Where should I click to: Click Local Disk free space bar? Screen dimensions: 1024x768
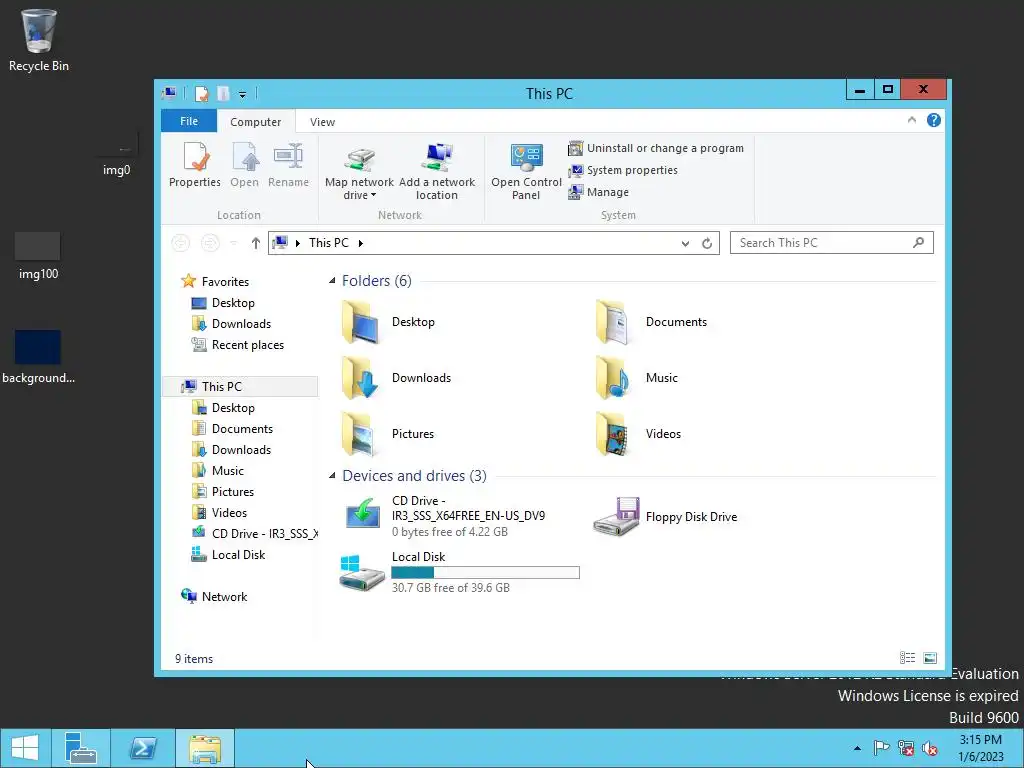[x=485, y=573]
